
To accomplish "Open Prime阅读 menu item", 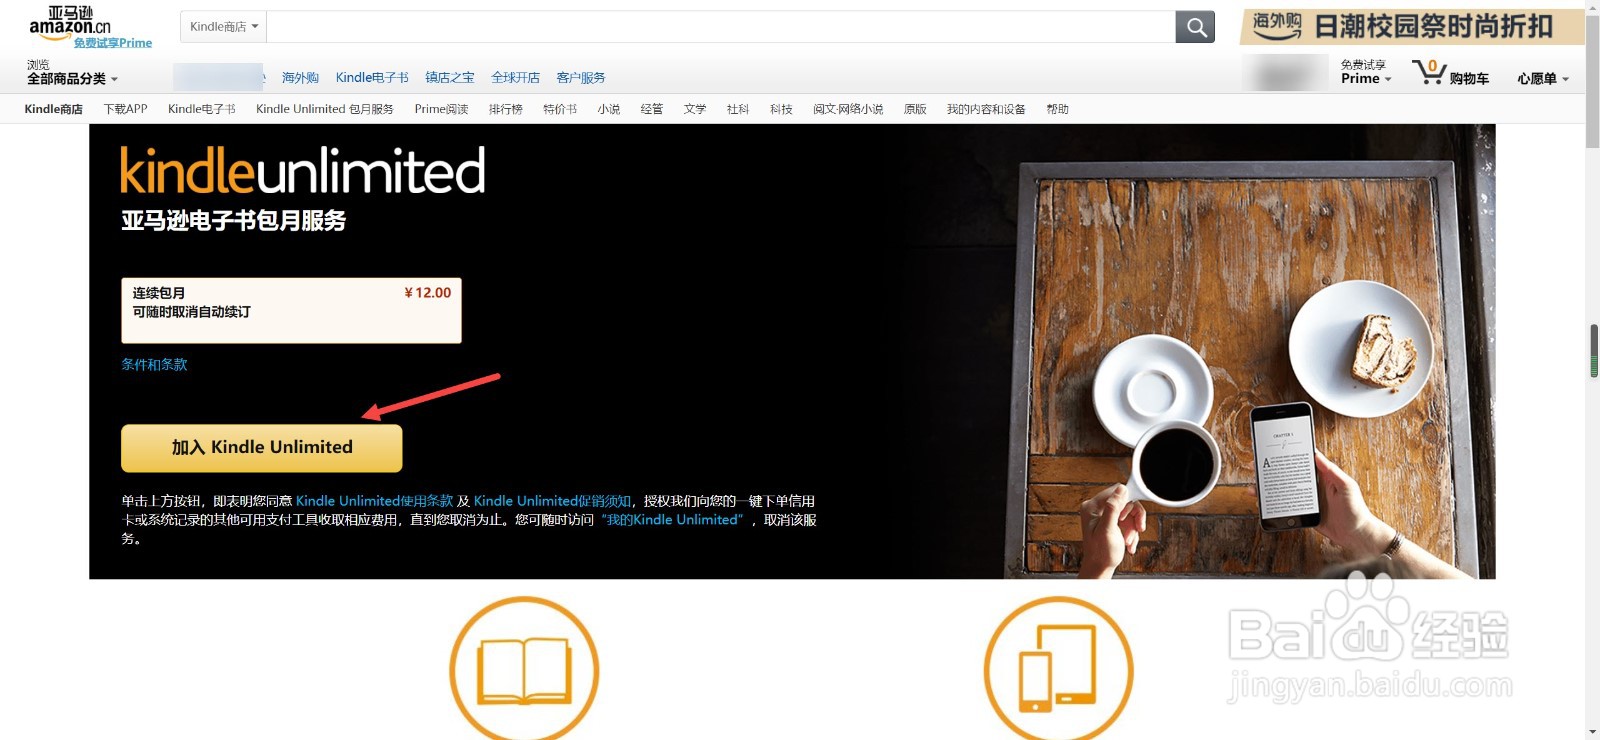I will (442, 109).
